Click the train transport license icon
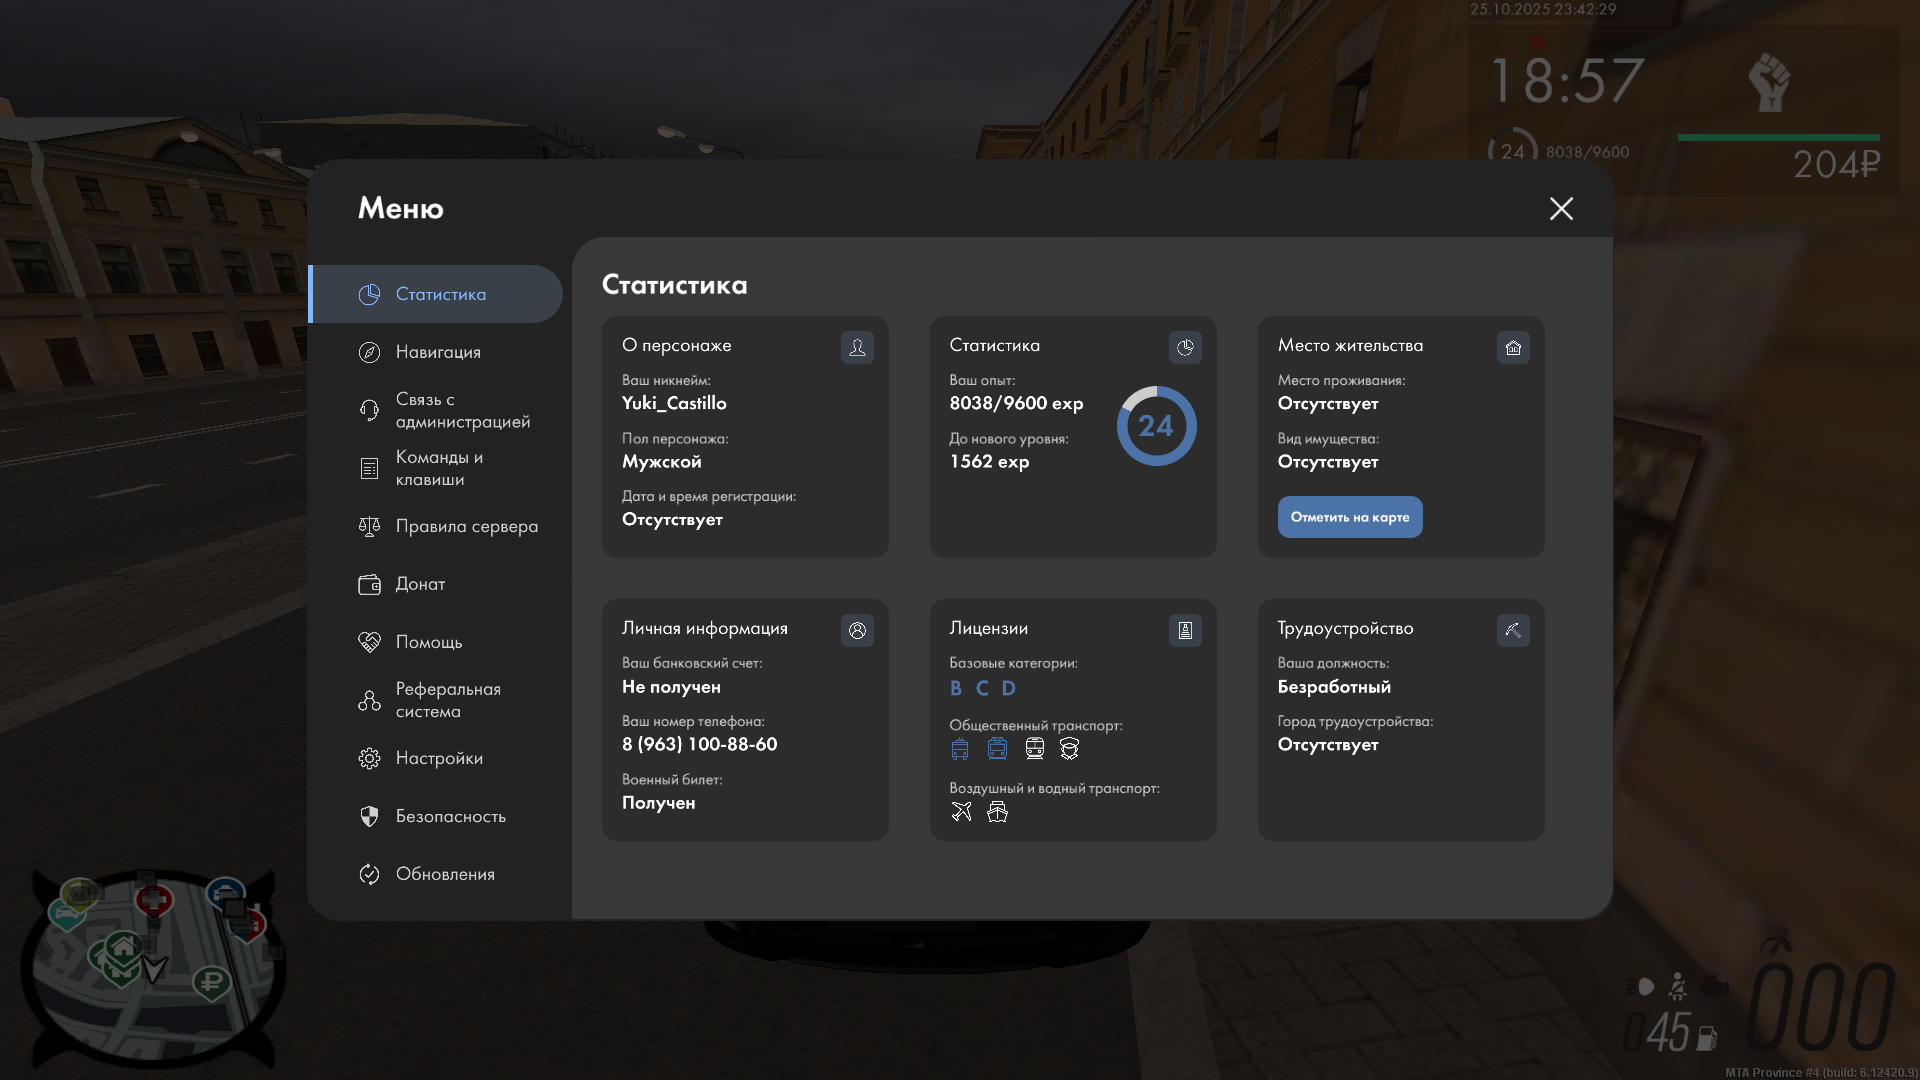Screen dimensions: 1920x1080 [x=1035, y=748]
